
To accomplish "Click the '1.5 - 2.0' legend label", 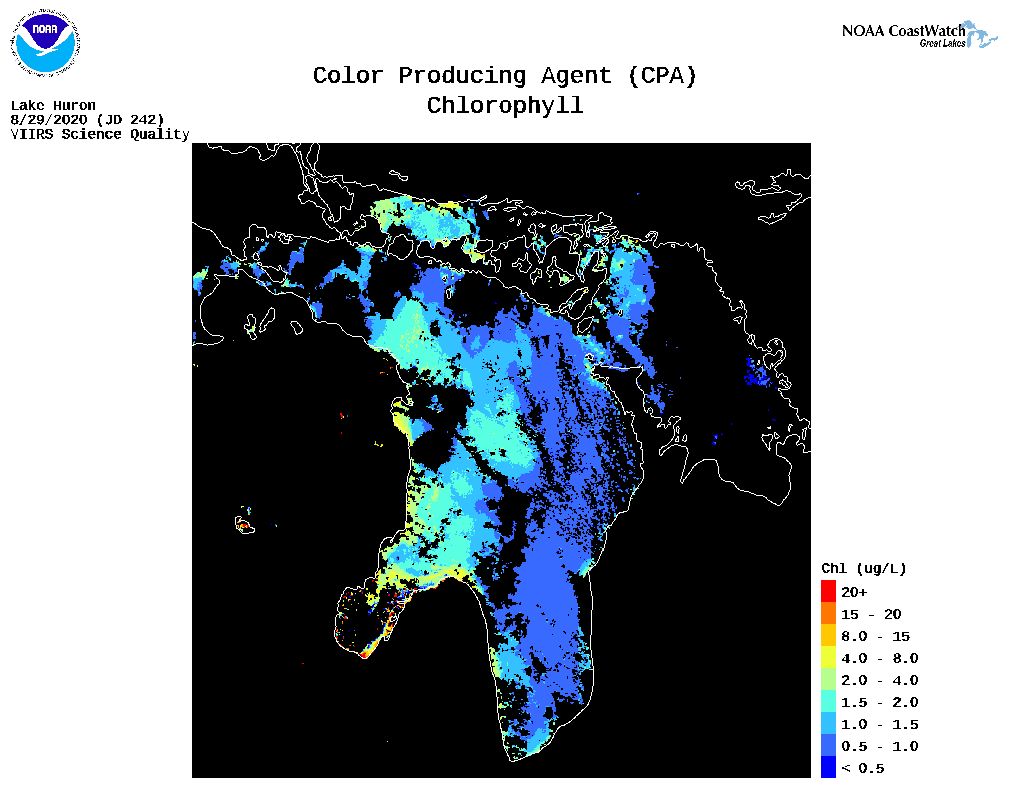I will (x=880, y=702).
